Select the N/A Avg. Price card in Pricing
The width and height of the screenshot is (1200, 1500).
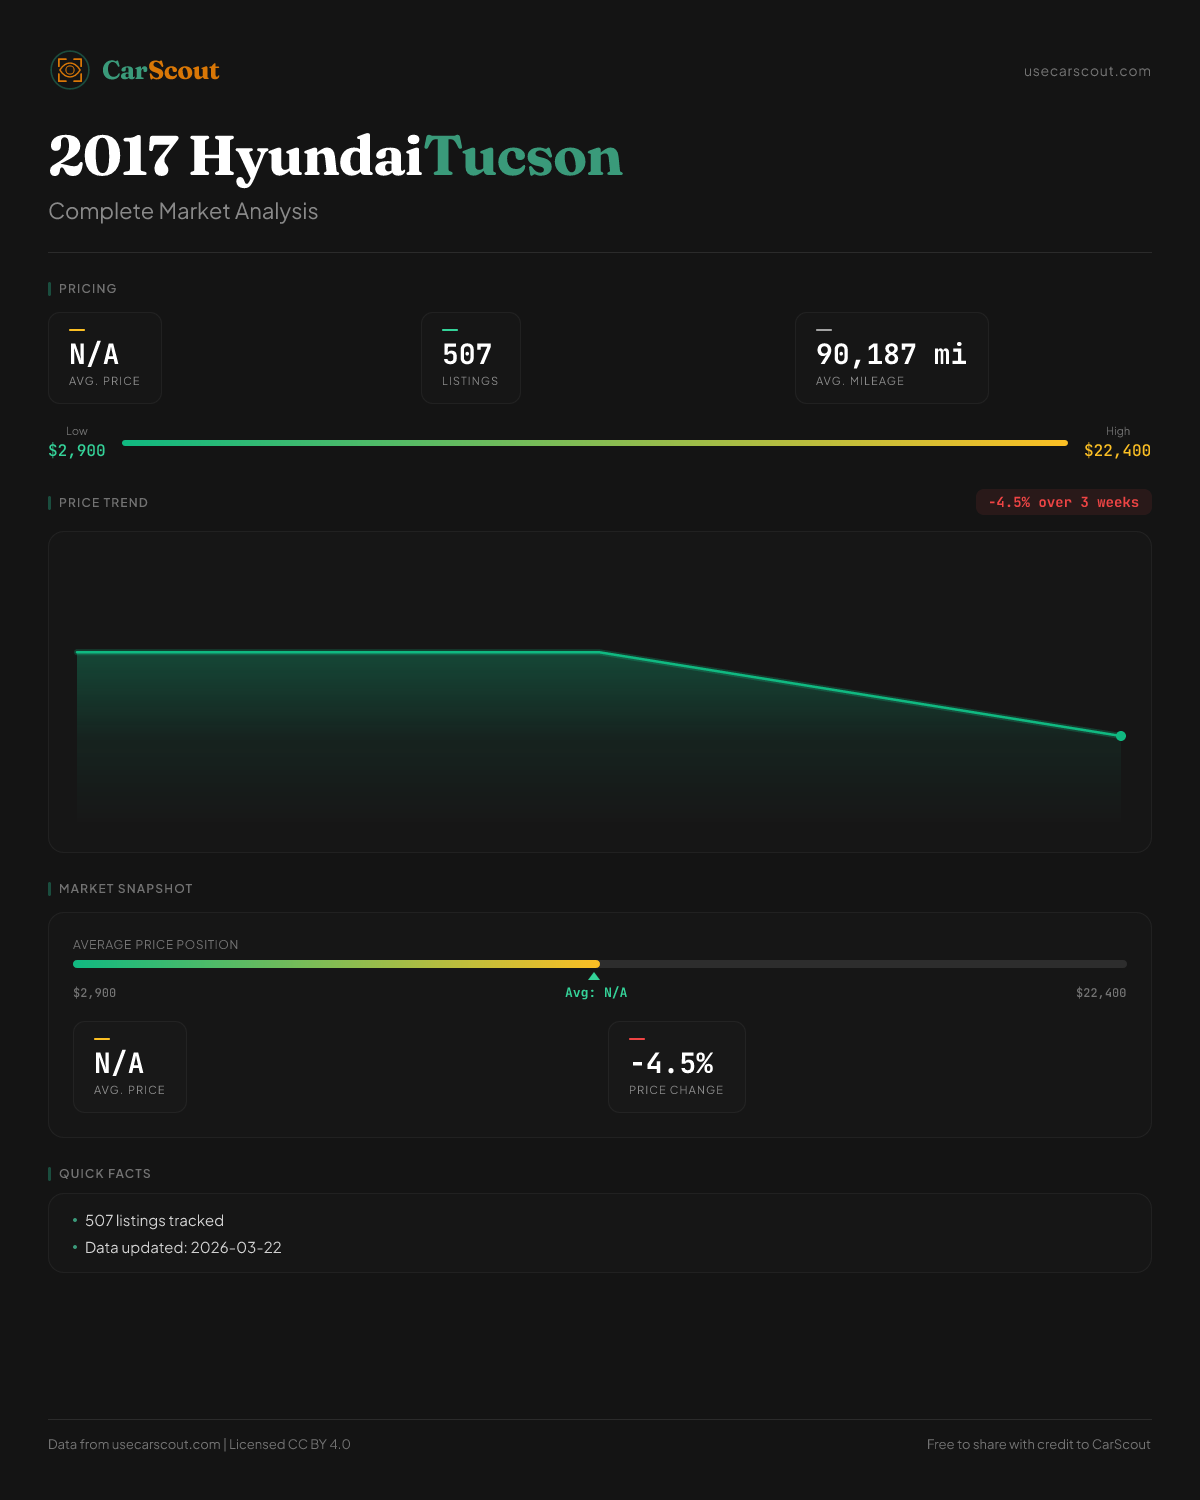[x=105, y=358]
